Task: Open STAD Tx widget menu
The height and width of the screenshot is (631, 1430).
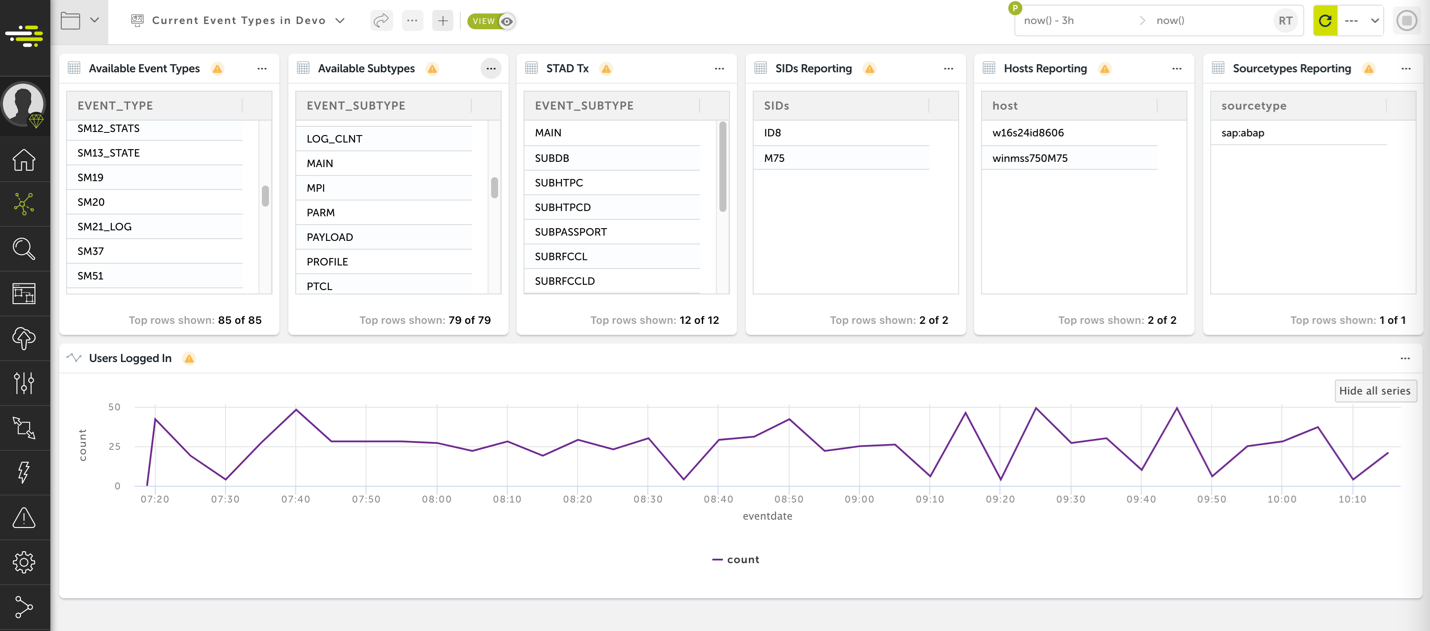Action: 719,69
